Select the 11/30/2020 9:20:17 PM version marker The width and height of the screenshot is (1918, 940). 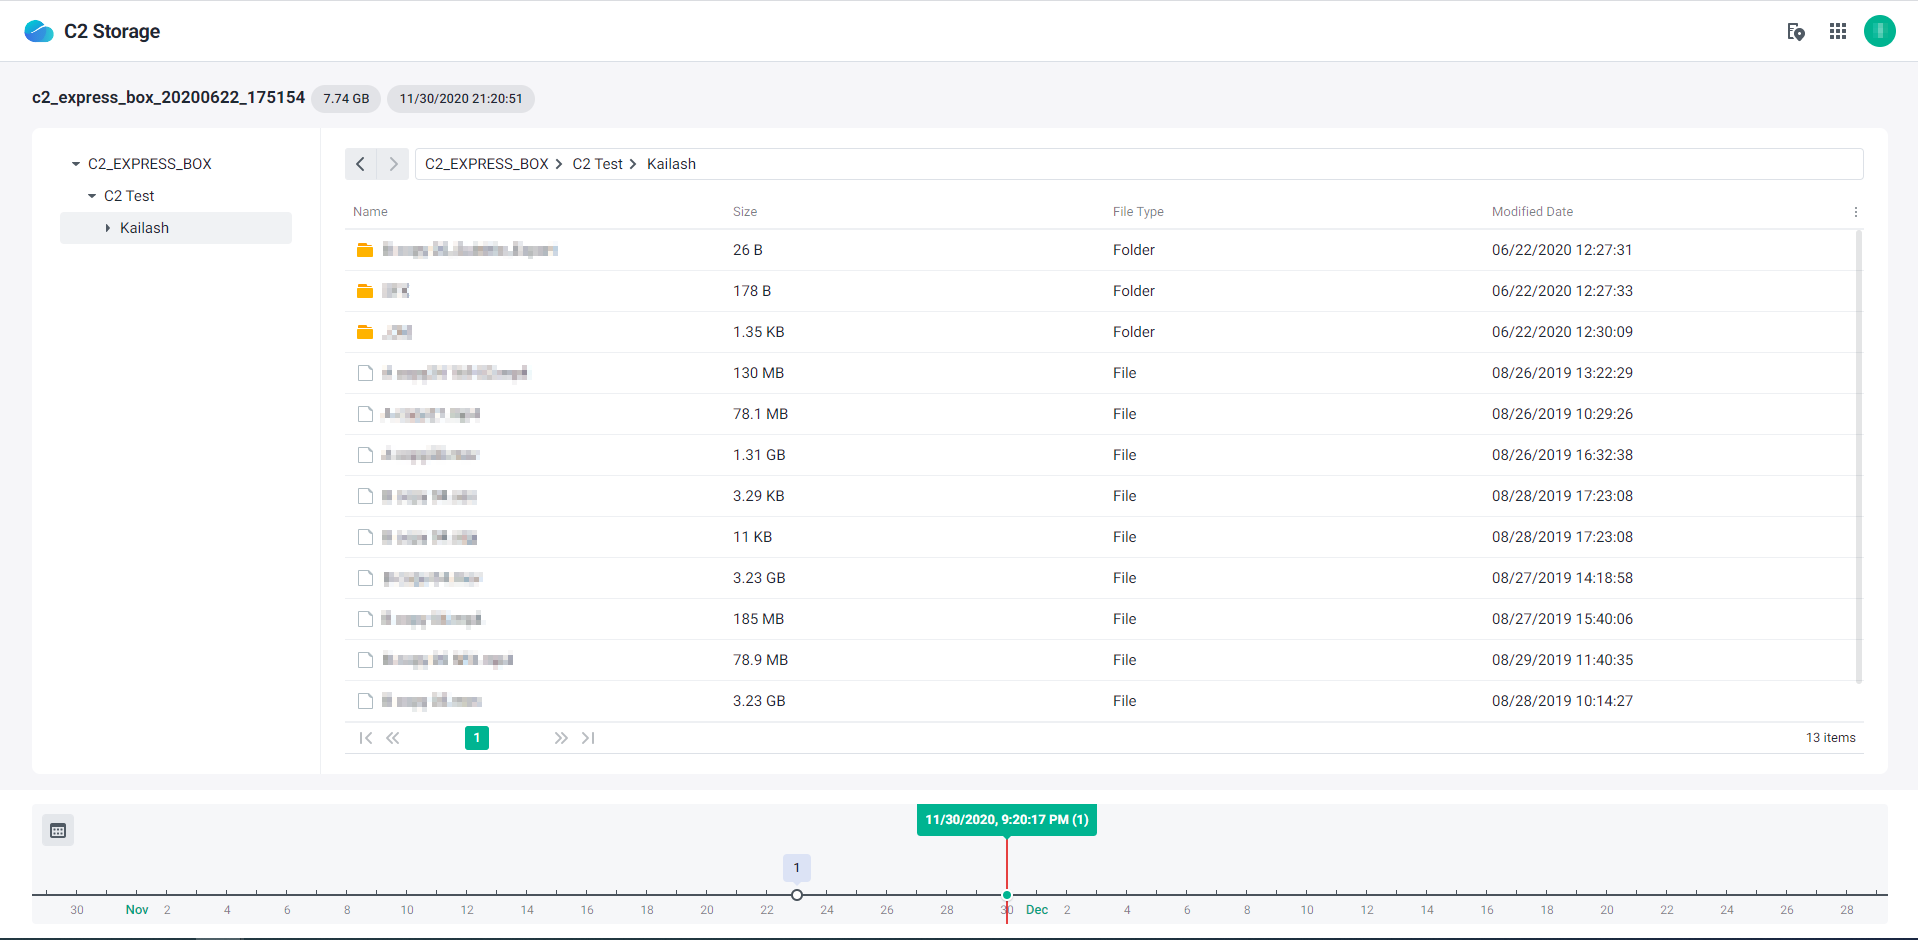1006,895
